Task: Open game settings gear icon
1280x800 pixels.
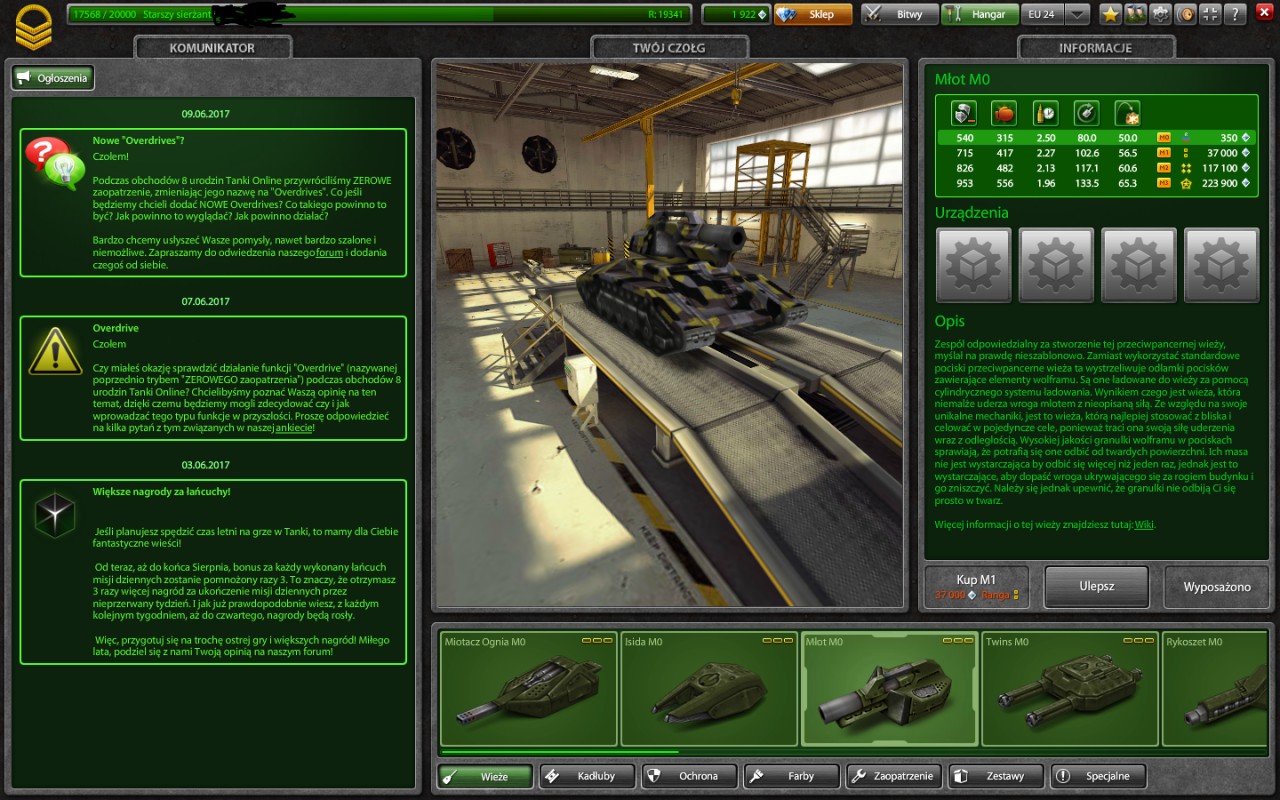Action: 1160,14
